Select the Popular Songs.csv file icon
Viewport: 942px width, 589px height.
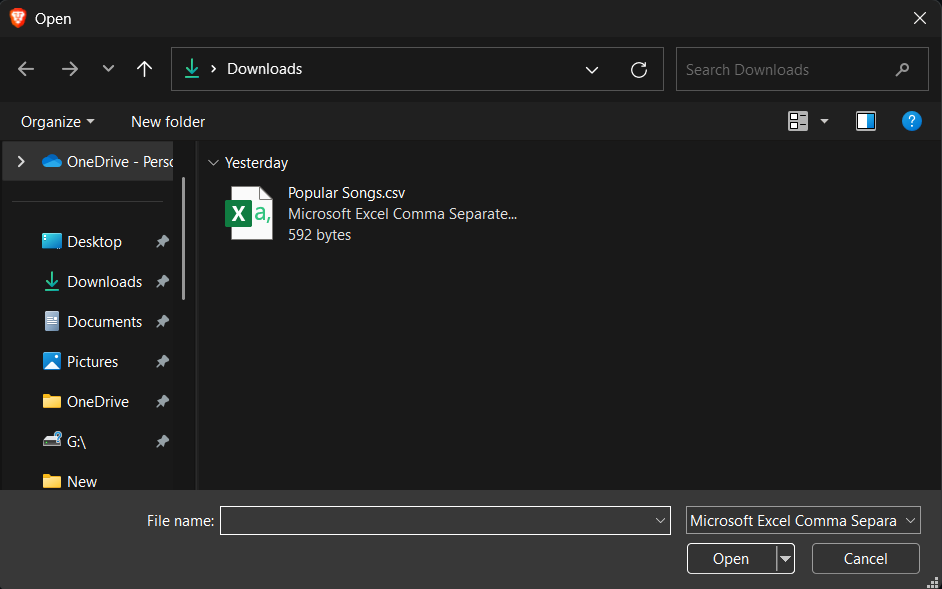click(249, 213)
